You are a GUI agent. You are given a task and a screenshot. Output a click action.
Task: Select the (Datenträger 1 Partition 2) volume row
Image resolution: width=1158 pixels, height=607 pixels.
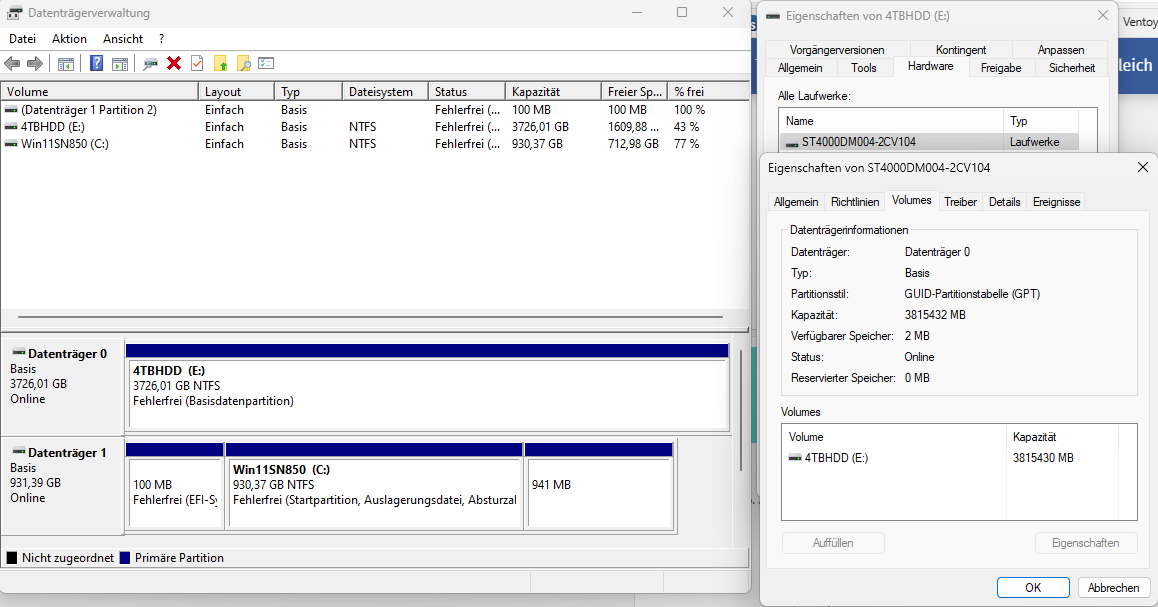(374, 109)
